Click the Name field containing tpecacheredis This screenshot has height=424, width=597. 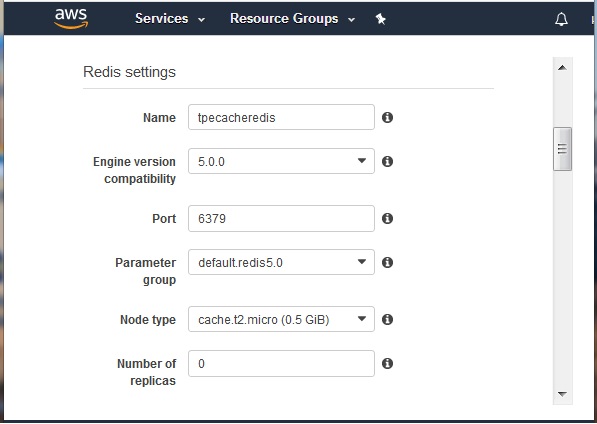click(281, 117)
